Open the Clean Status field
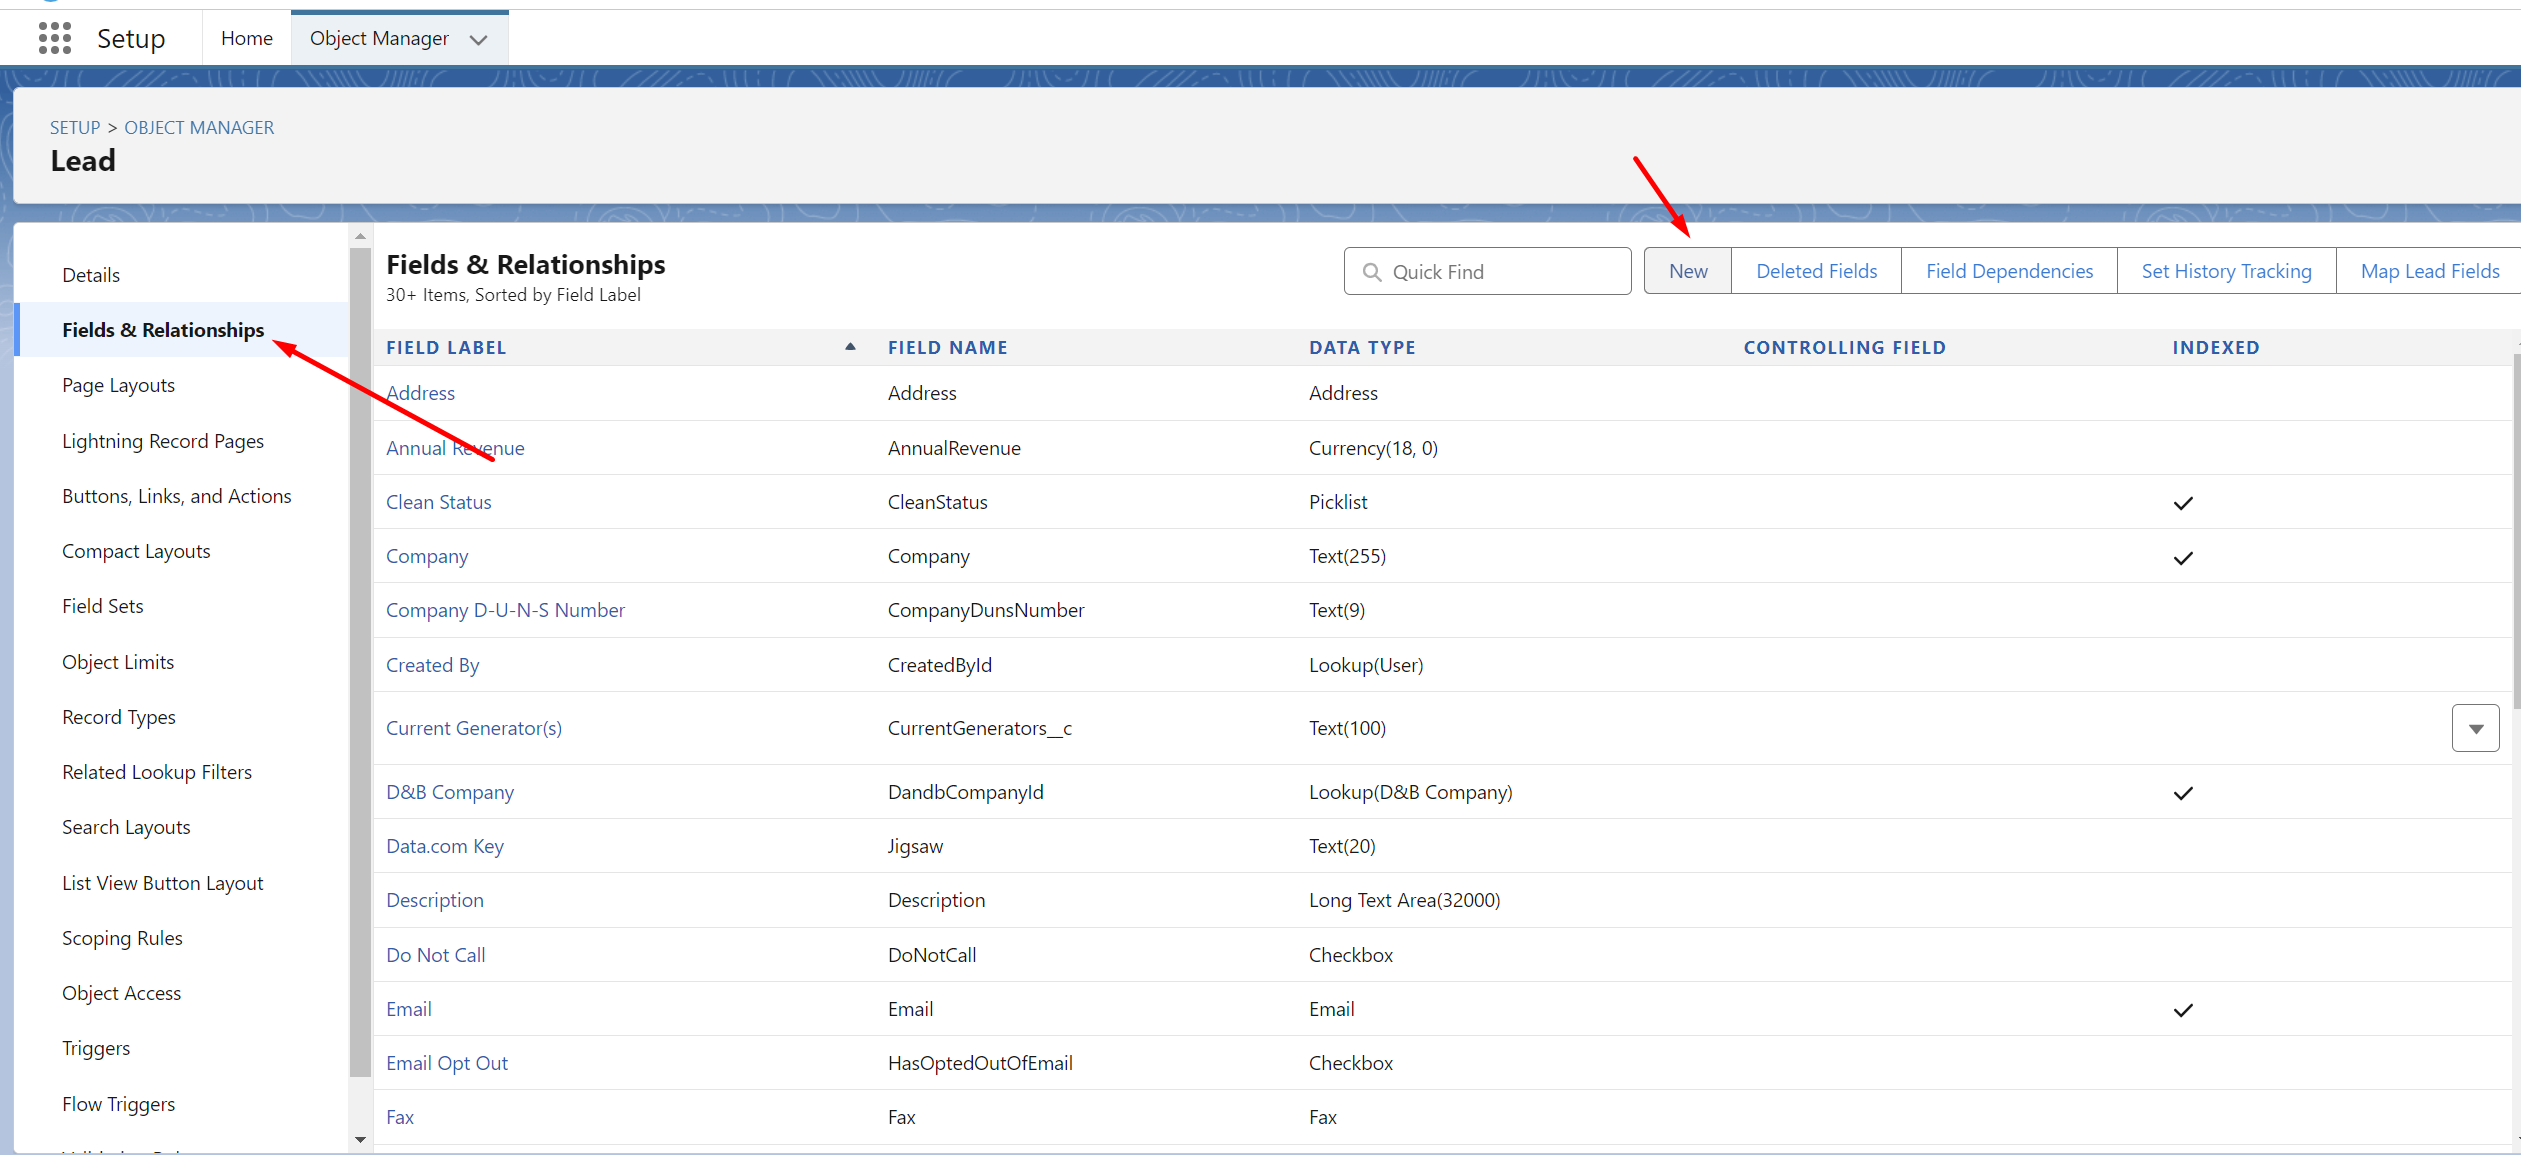This screenshot has height=1155, width=2521. [439, 502]
